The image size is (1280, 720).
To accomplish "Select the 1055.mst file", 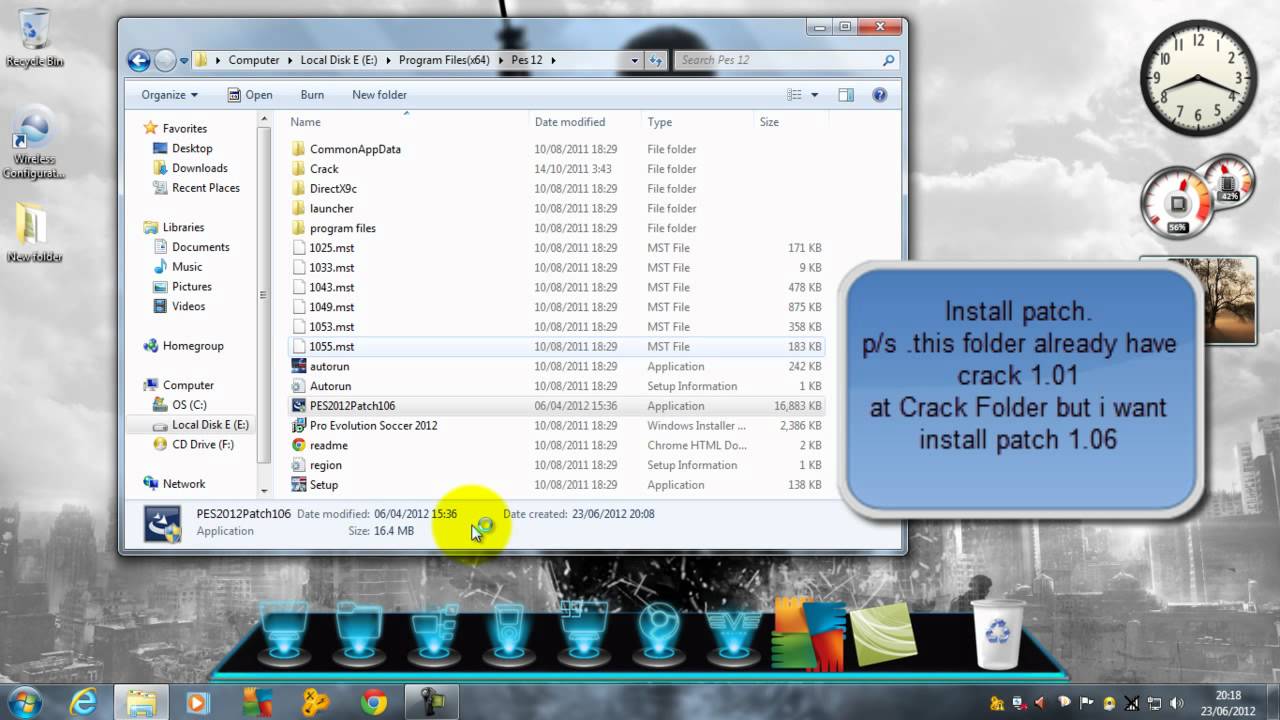I will pyautogui.click(x=331, y=346).
